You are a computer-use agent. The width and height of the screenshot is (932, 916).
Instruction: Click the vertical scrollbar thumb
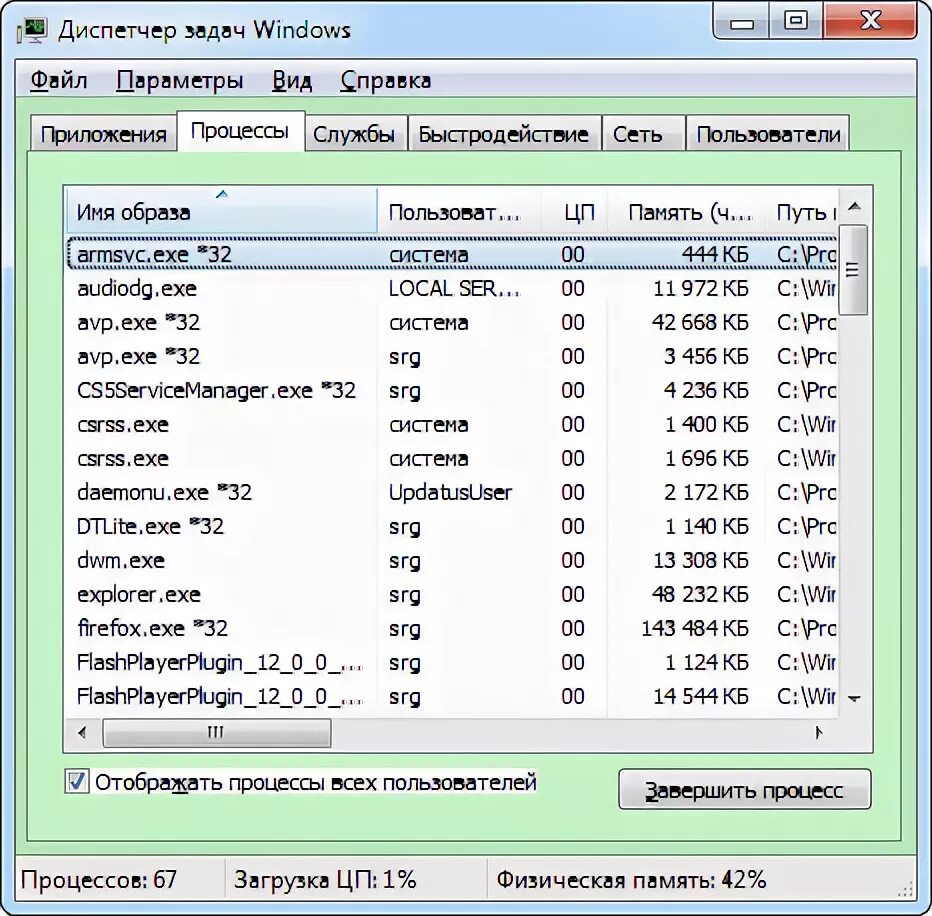point(853,270)
